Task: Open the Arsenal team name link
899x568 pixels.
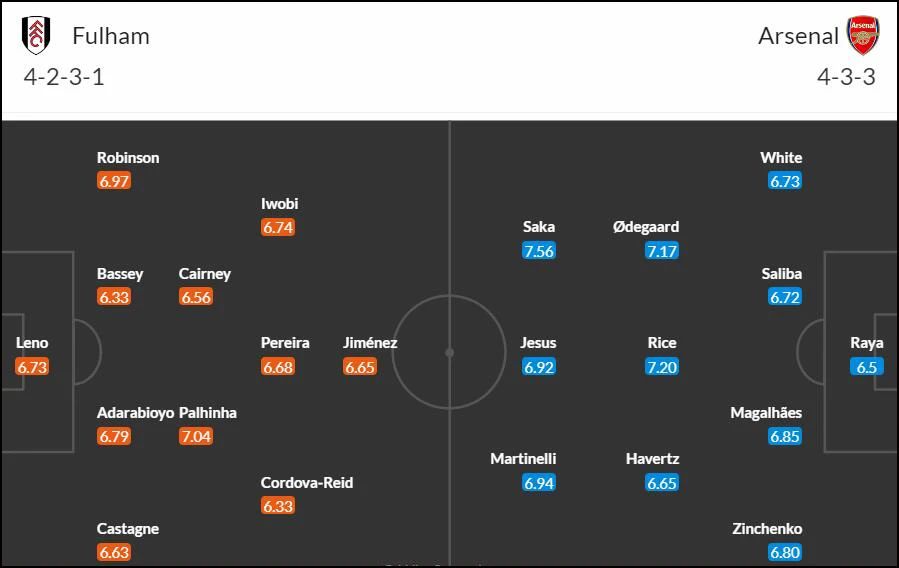Action: click(798, 36)
